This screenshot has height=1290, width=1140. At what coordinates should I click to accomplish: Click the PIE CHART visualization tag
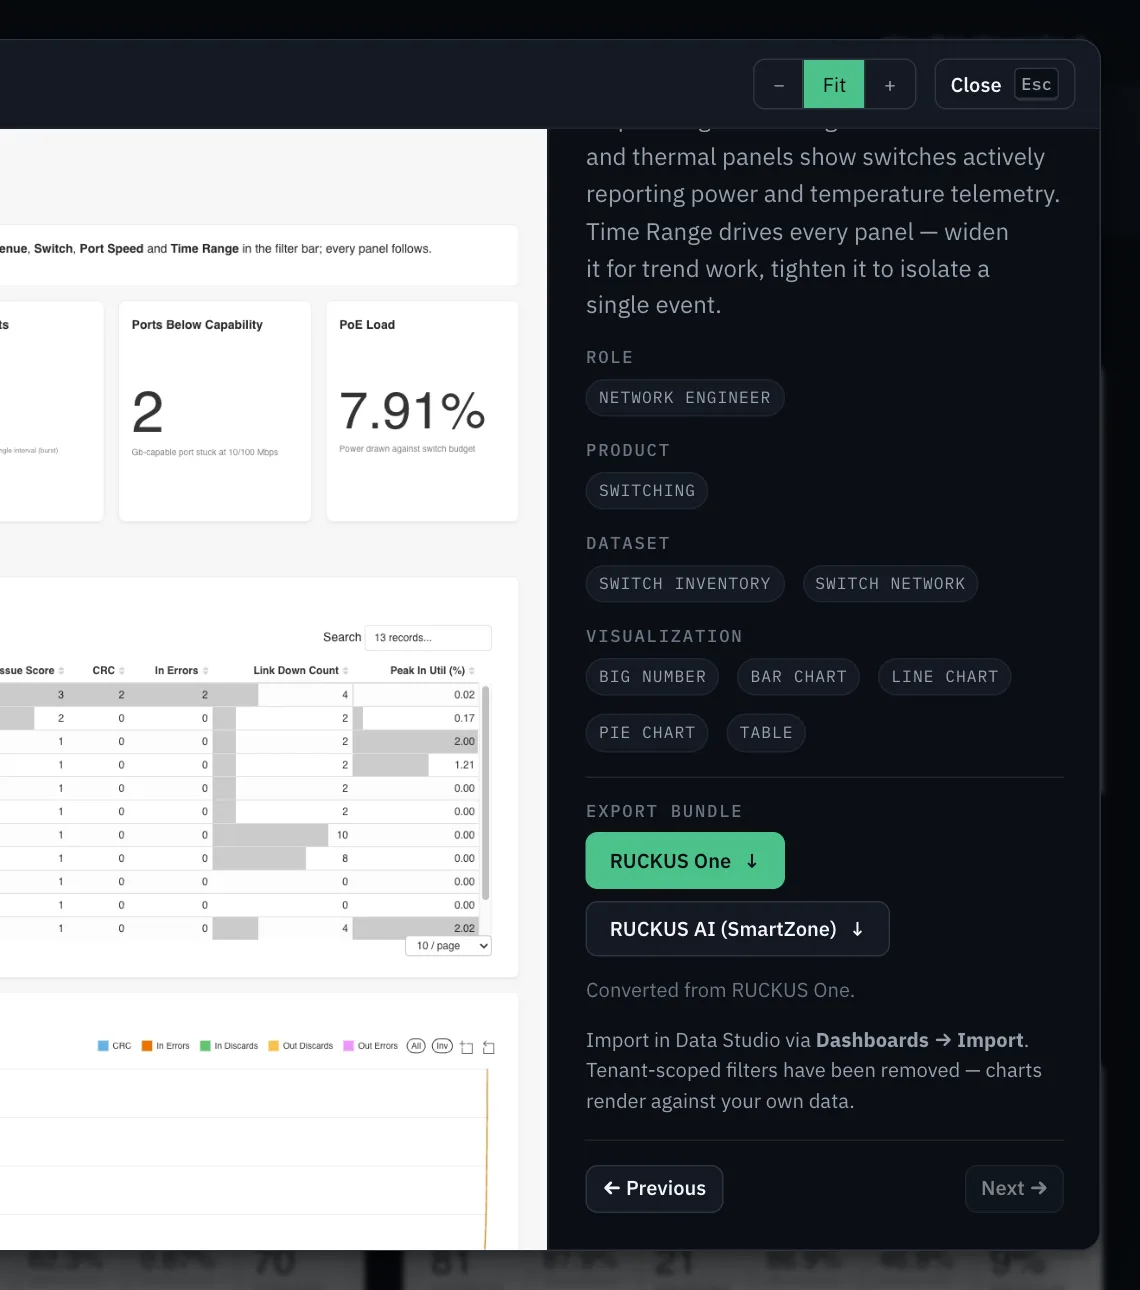click(647, 733)
